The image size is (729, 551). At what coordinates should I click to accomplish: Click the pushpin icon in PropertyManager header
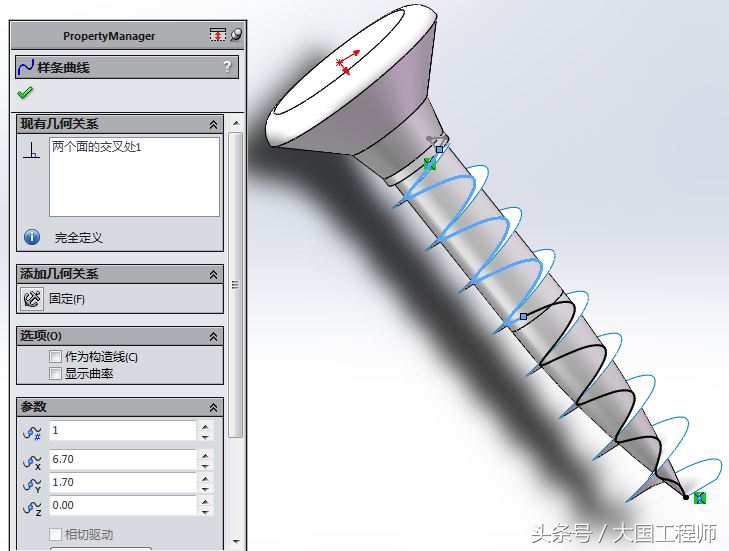click(x=236, y=34)
